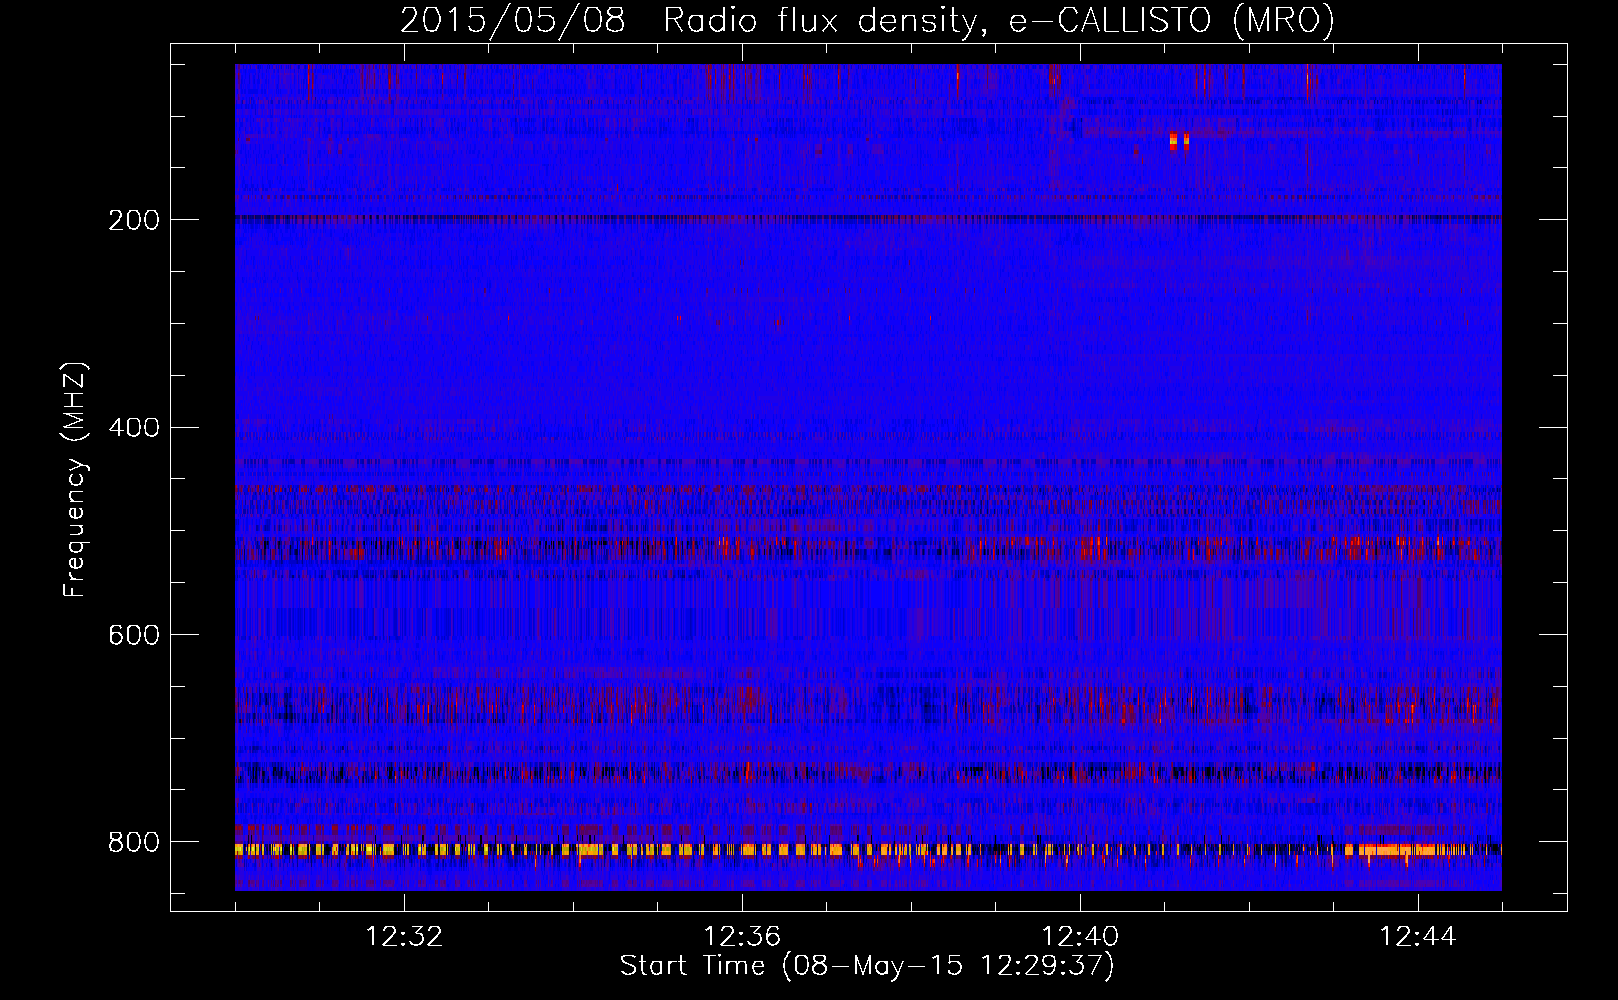Select the 400 frequency axis label

[x=134, y=428]
